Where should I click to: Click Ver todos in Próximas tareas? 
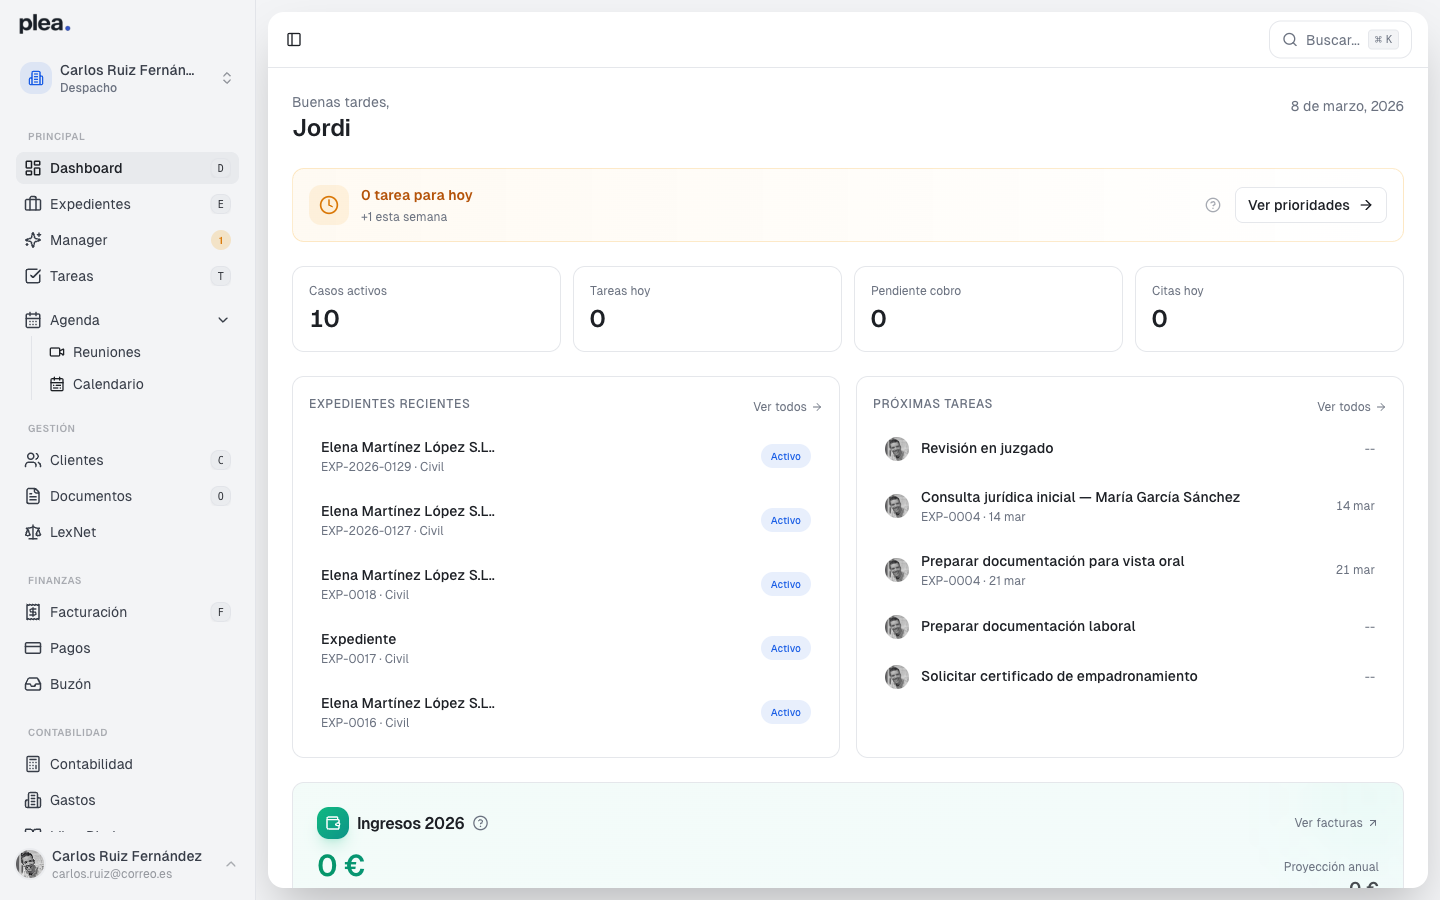click(1351, 407)
